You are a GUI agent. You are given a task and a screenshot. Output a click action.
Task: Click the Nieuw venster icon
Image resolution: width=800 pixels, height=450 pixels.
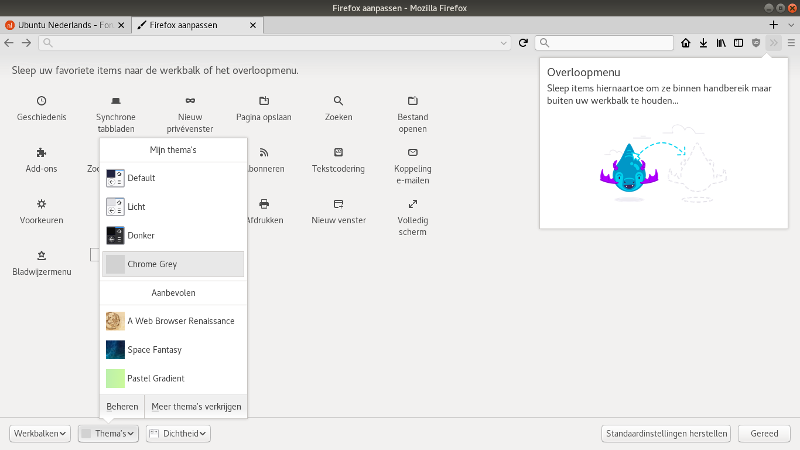click(x=338, y=204)
